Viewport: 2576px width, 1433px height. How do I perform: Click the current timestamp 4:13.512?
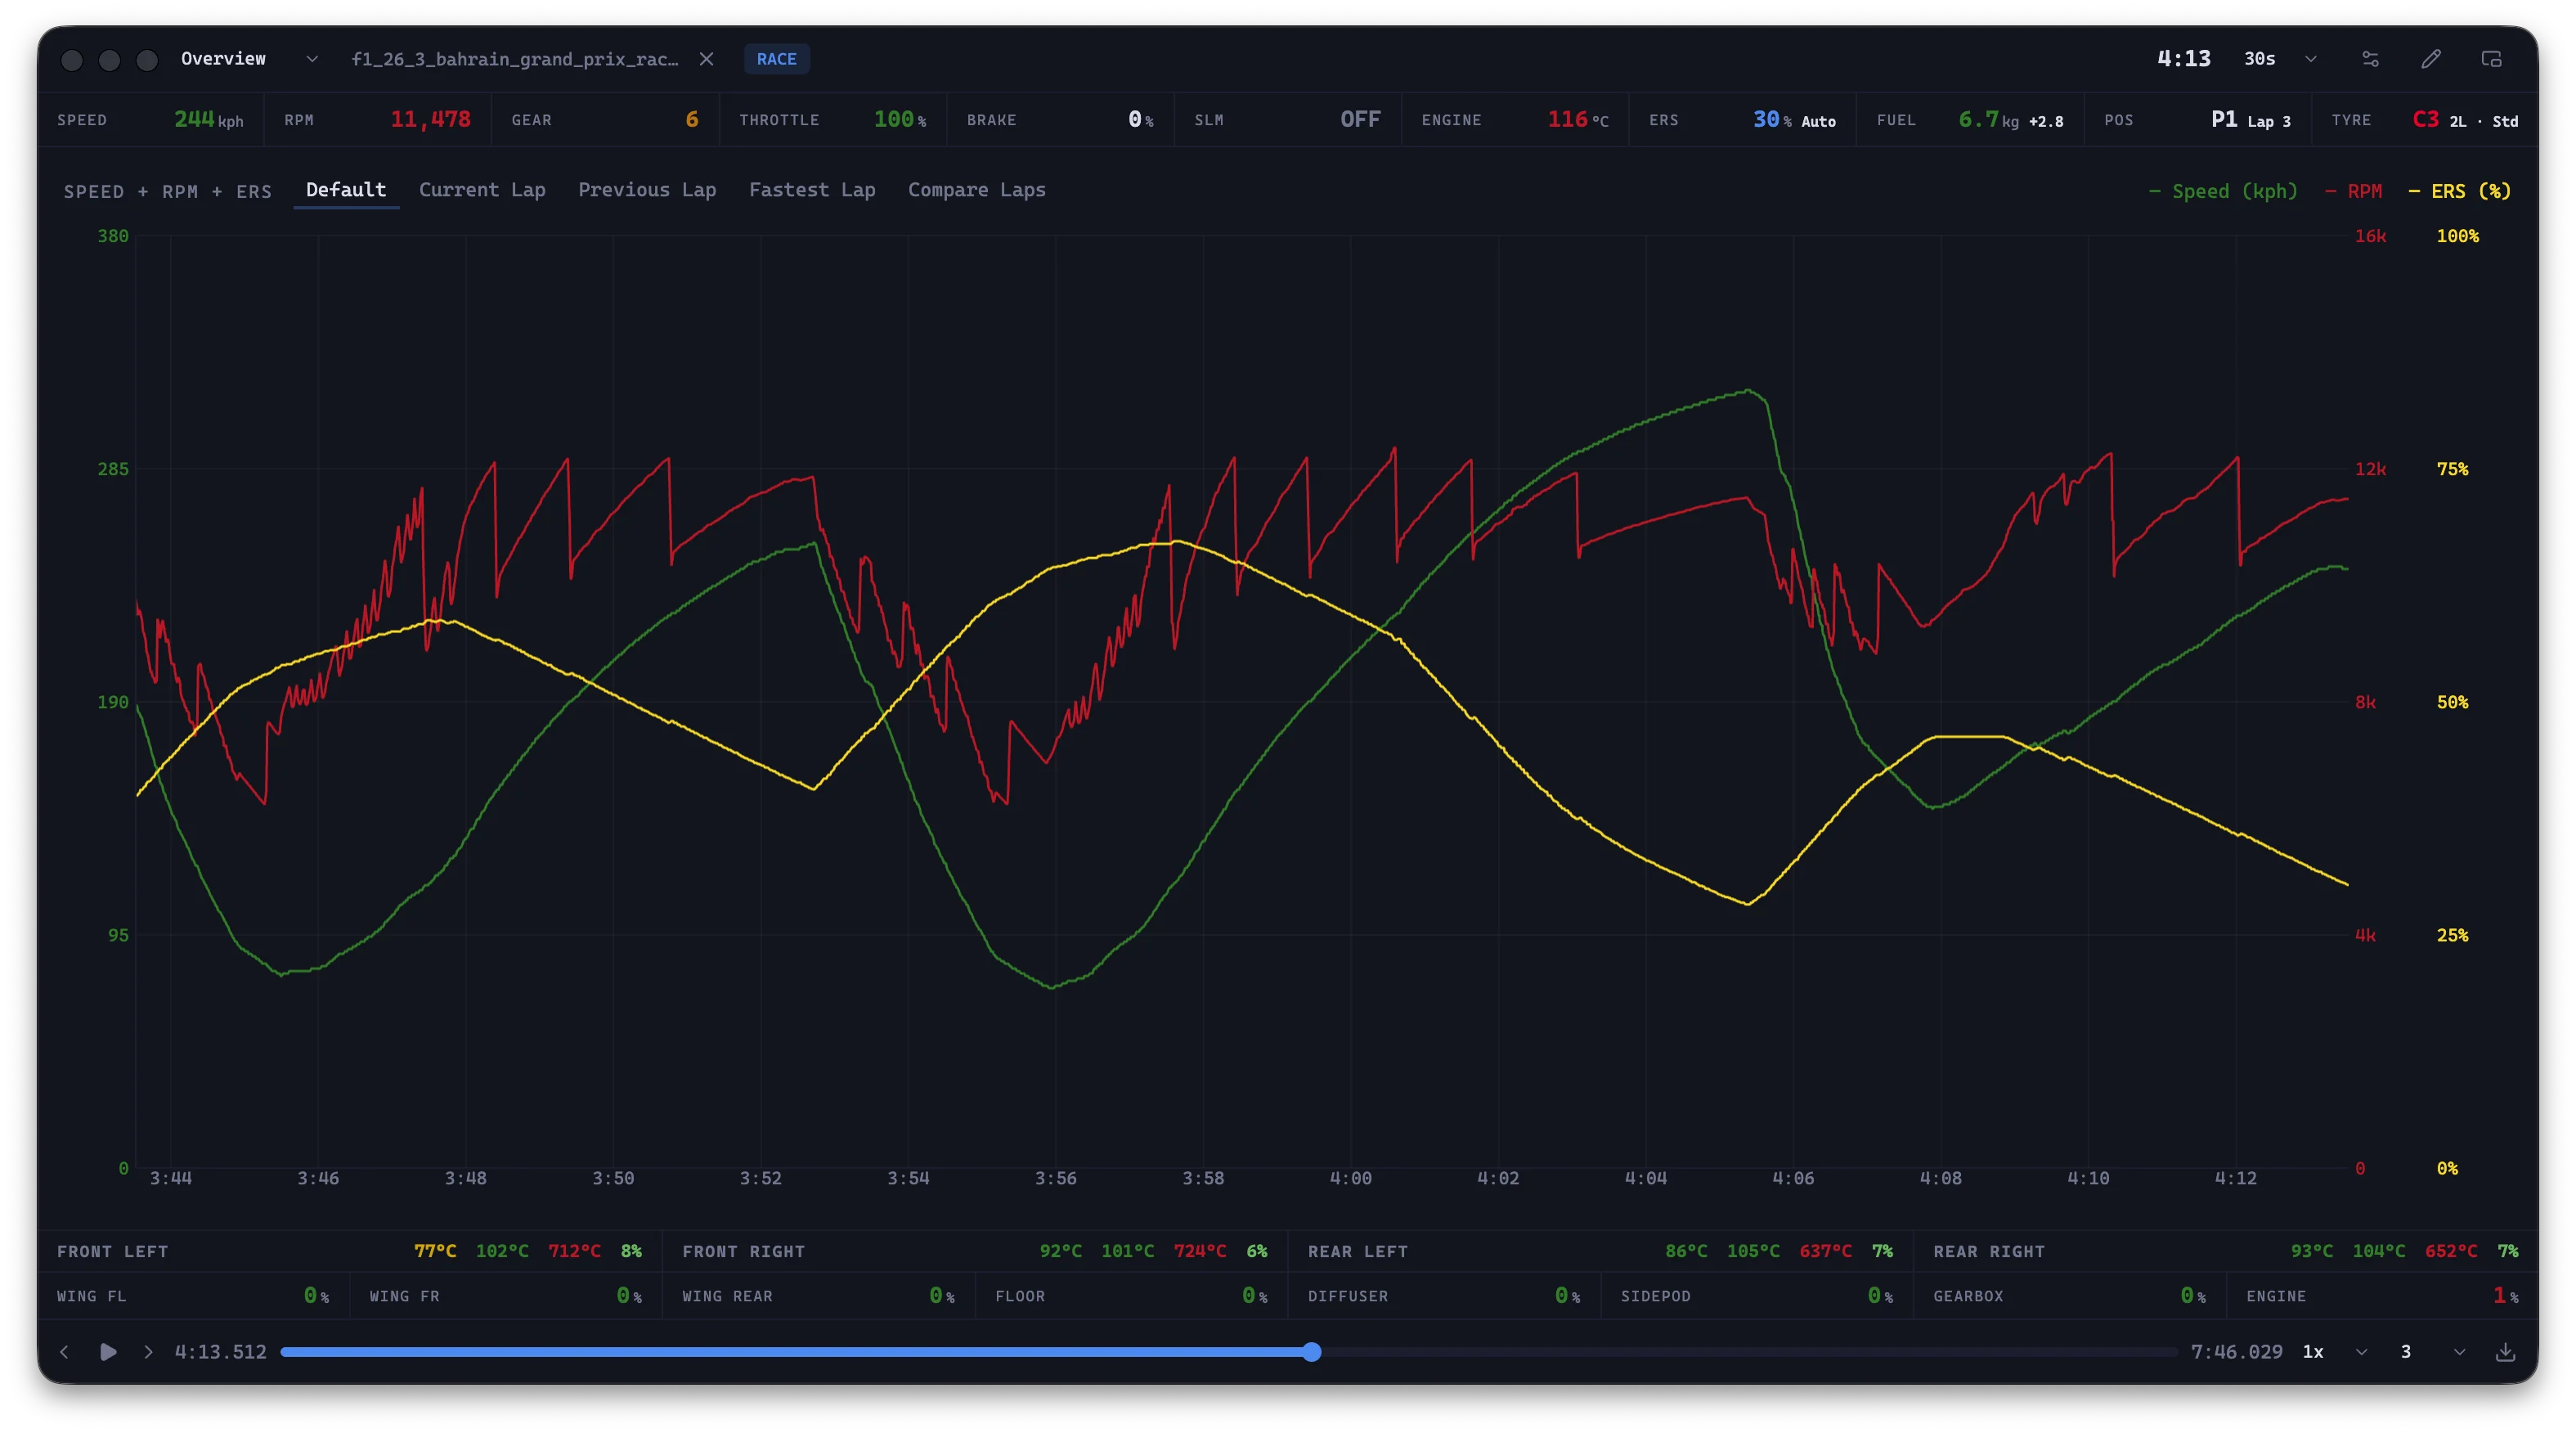coord(221,1352)
